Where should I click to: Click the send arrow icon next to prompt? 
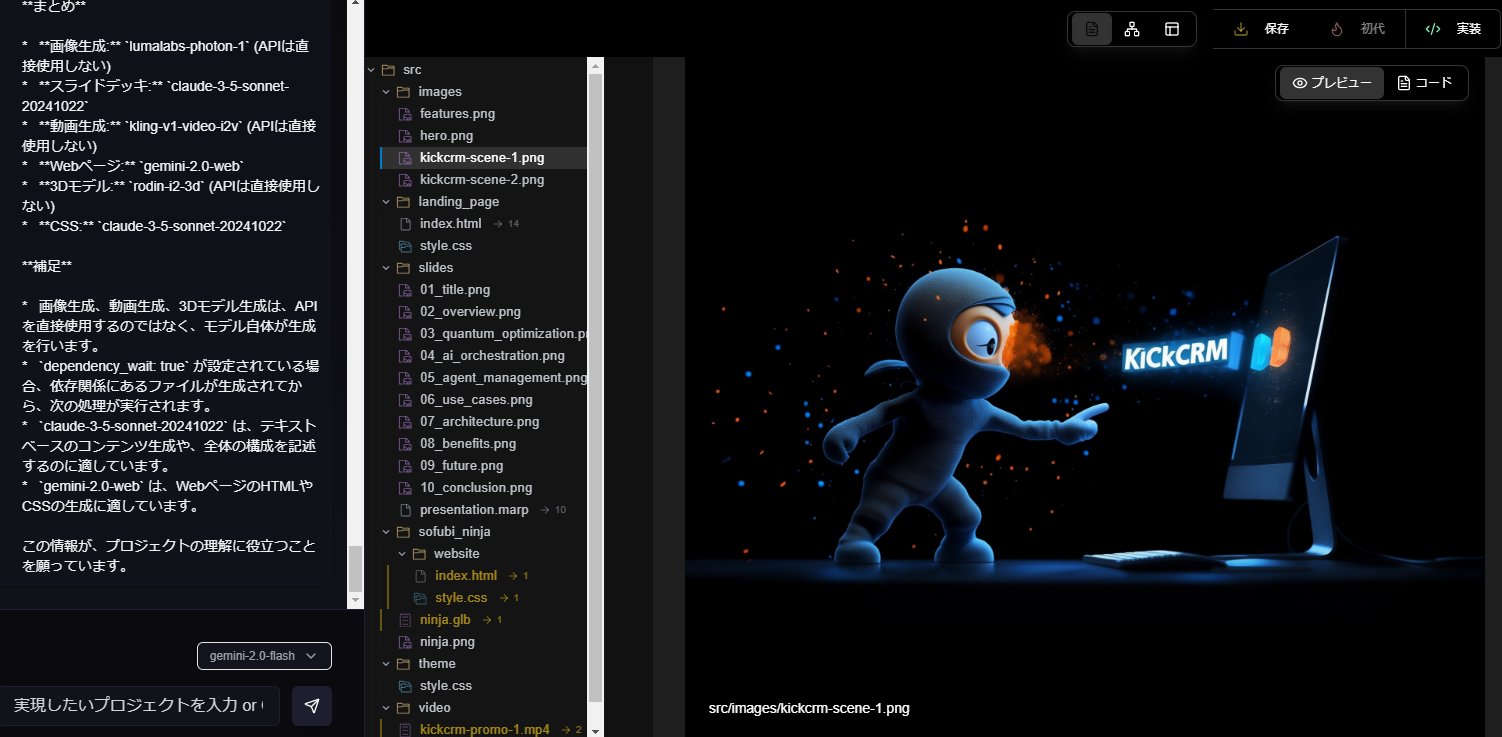point(312,706)
